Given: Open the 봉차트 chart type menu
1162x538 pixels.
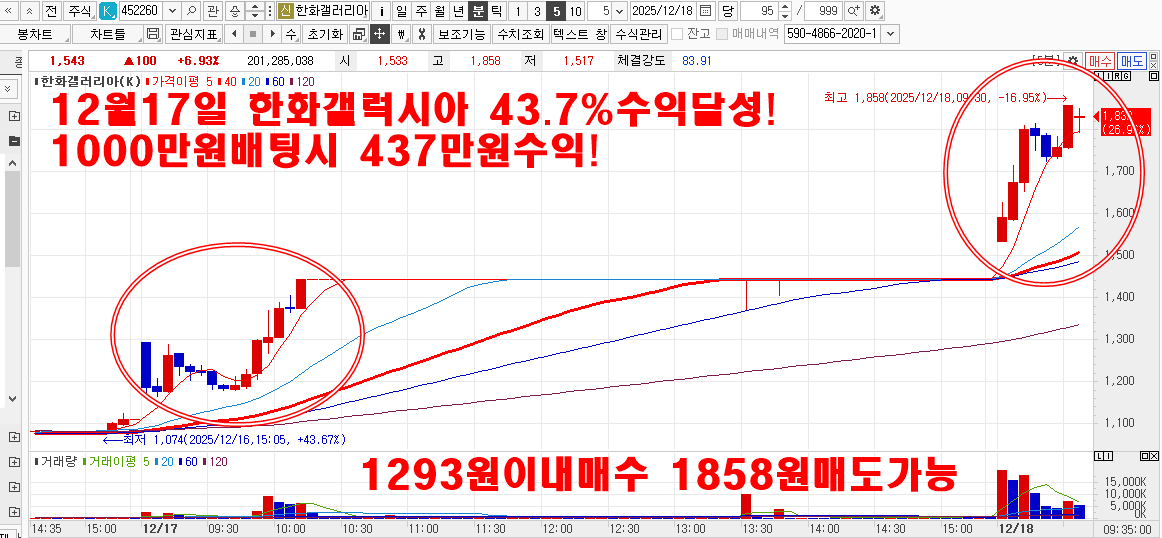Looking at the screenshot, I should click(35, 34).
